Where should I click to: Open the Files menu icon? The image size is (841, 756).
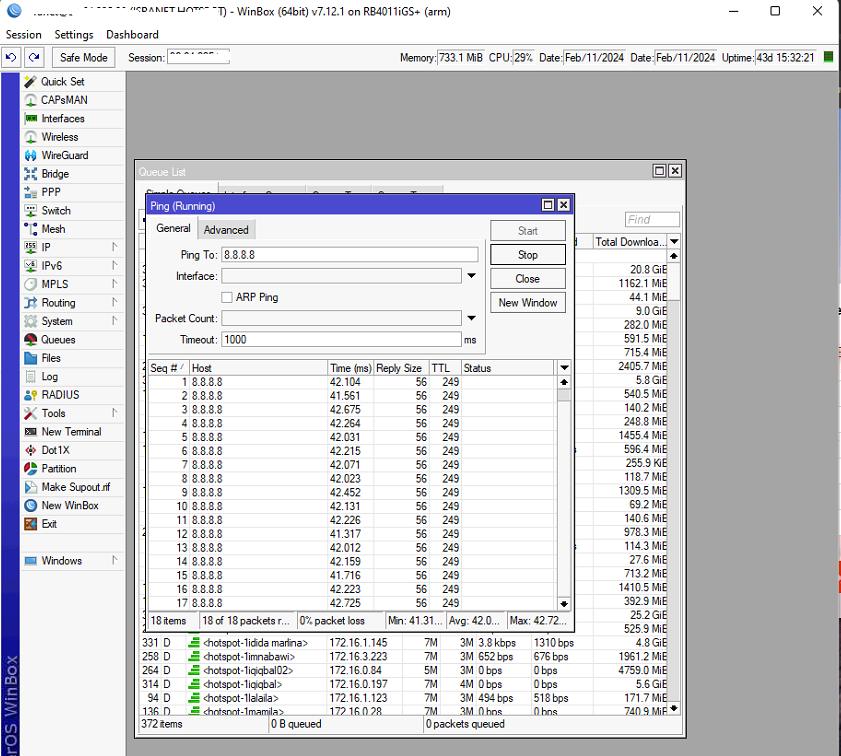(31, 358)
